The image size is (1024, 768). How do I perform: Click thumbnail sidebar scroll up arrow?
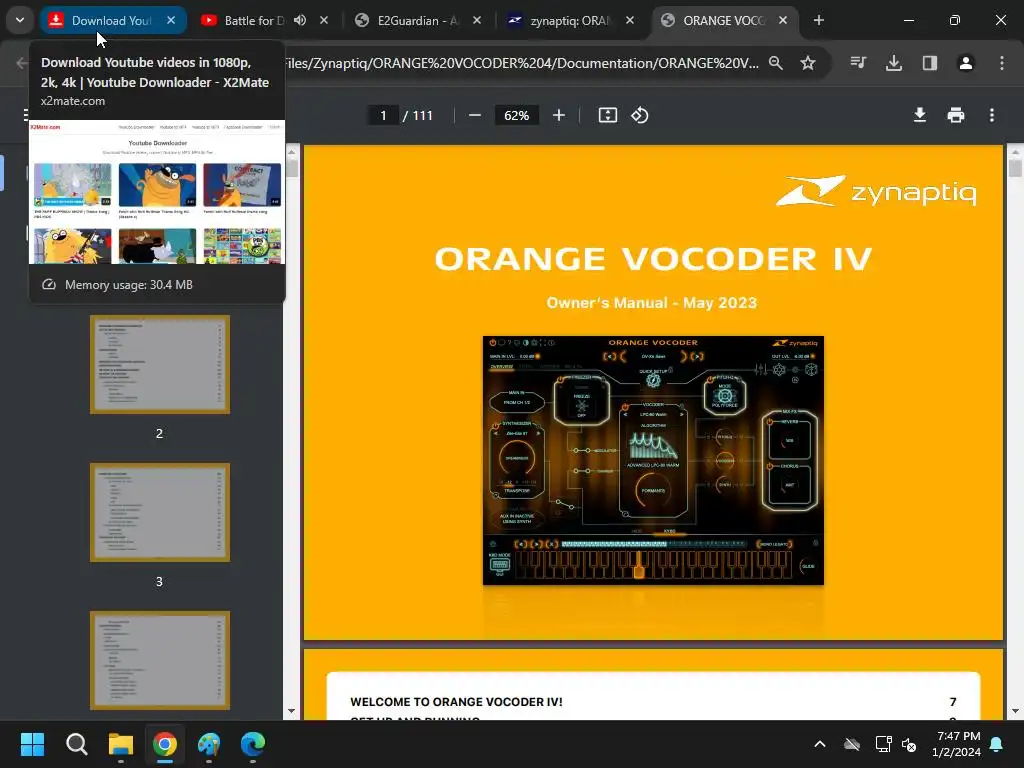pyautogui.click(x=291, y=152)
